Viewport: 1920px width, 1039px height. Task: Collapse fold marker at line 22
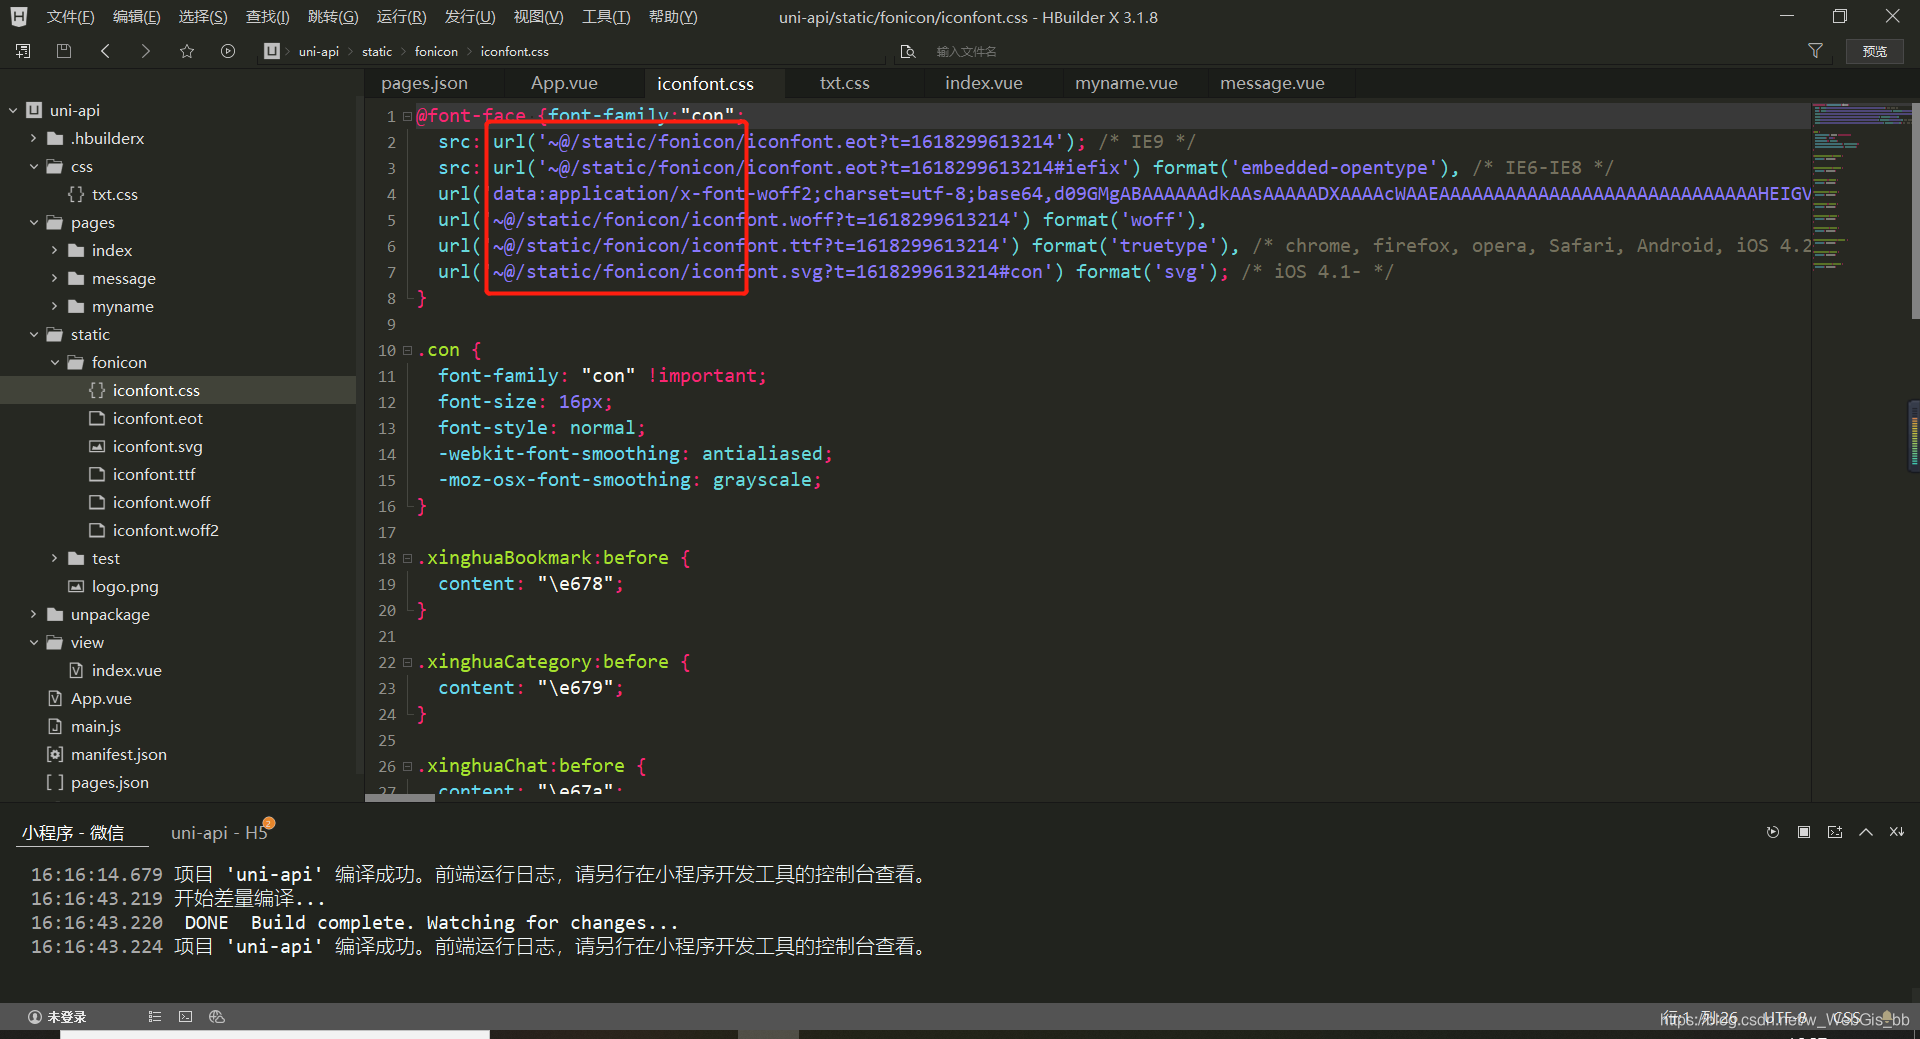point(407,662)
